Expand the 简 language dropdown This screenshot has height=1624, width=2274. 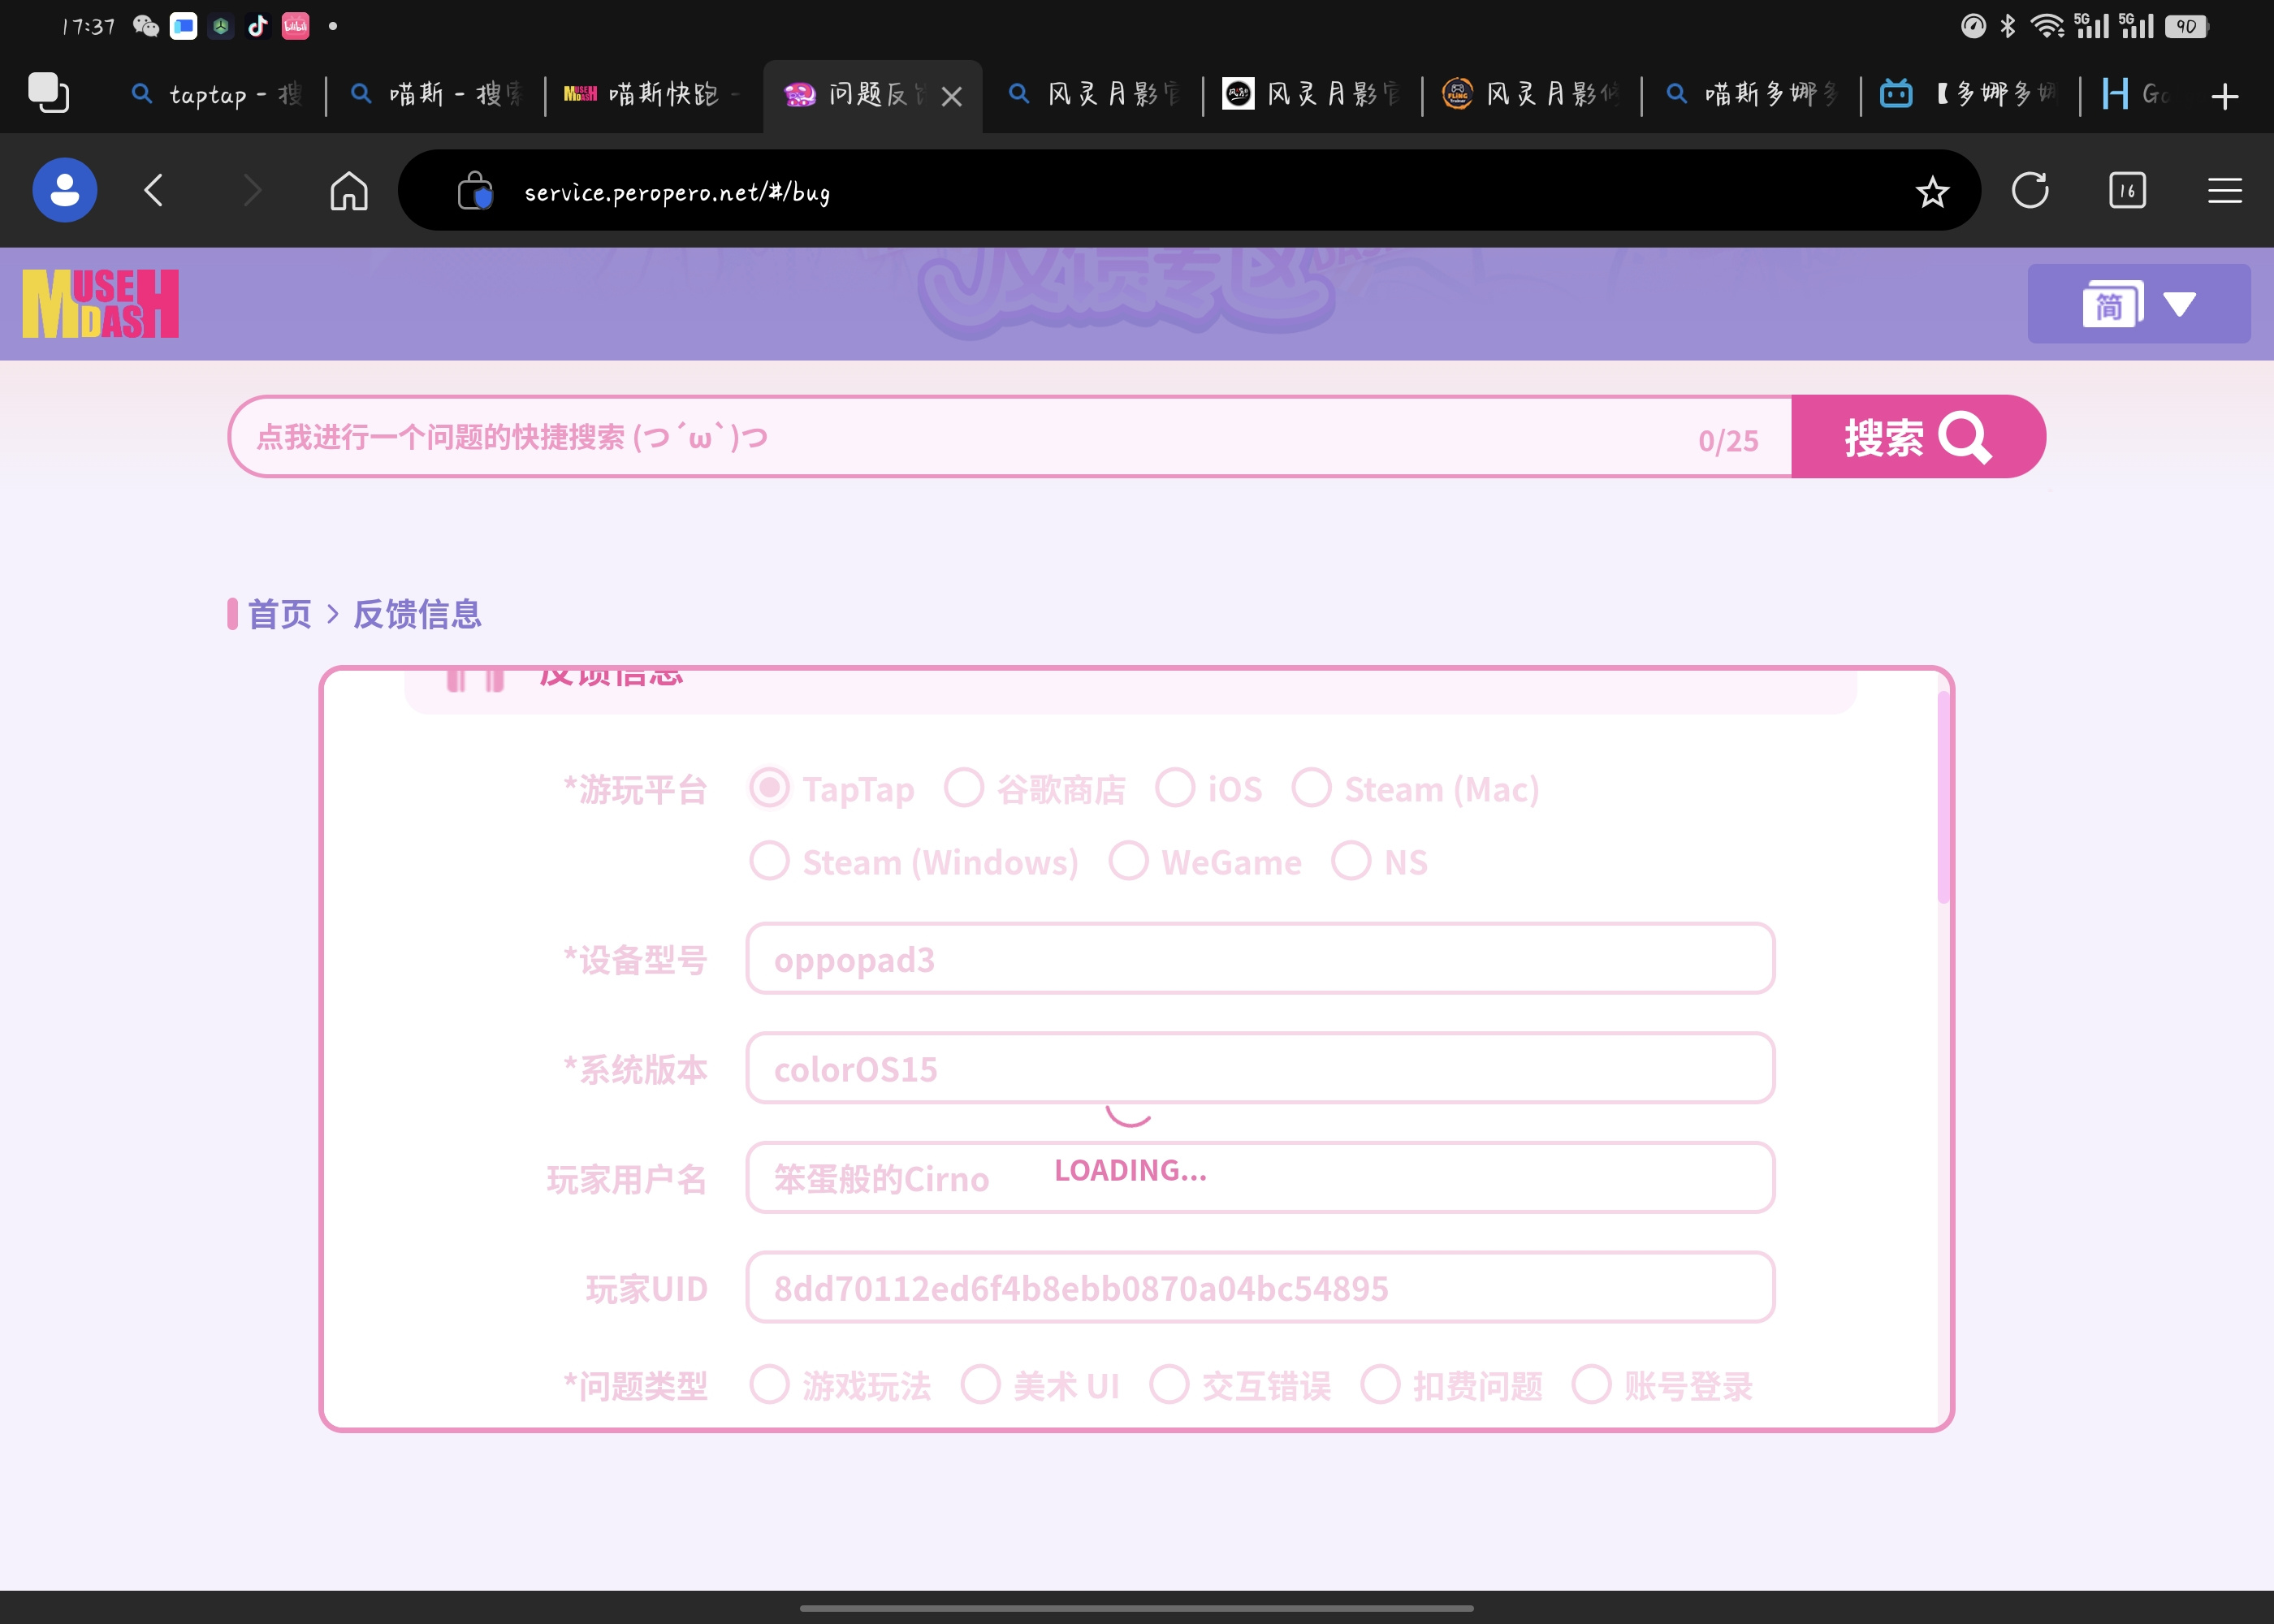[x=2139, y=304]
